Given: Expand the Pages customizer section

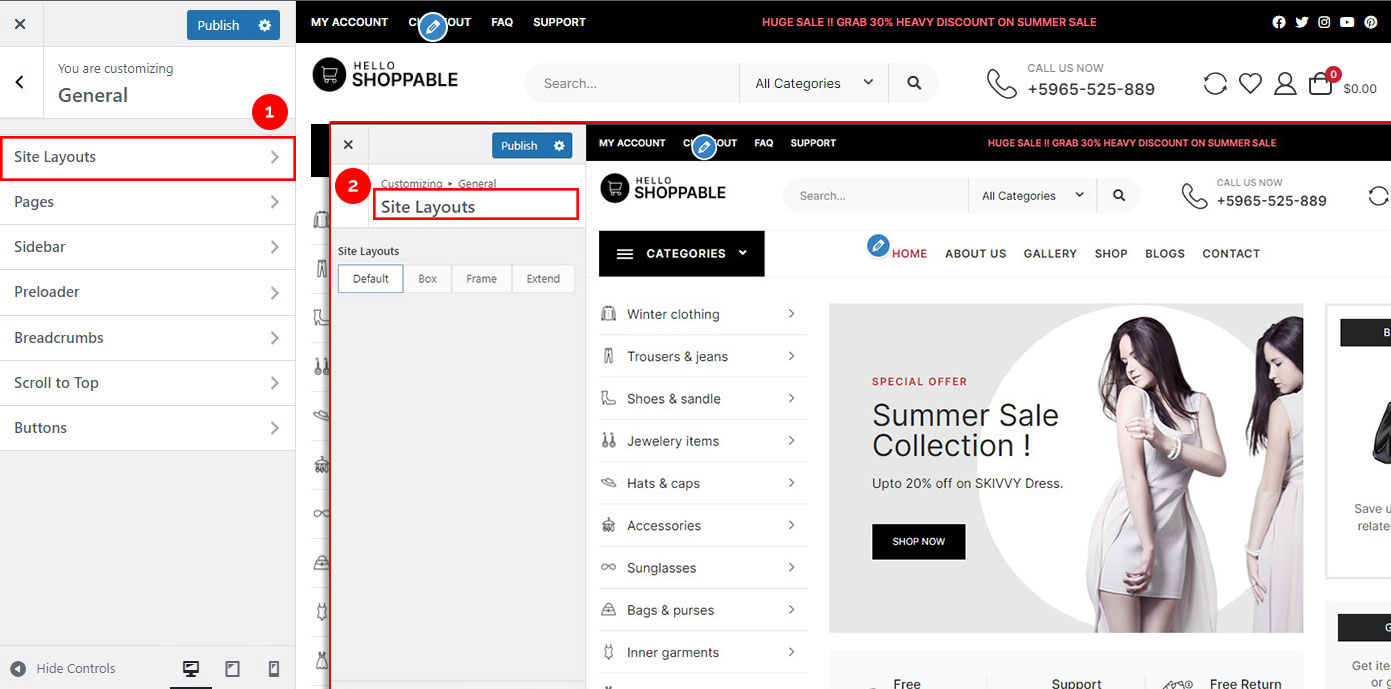Looking at the screenshot, I should (x=147, y=201).
